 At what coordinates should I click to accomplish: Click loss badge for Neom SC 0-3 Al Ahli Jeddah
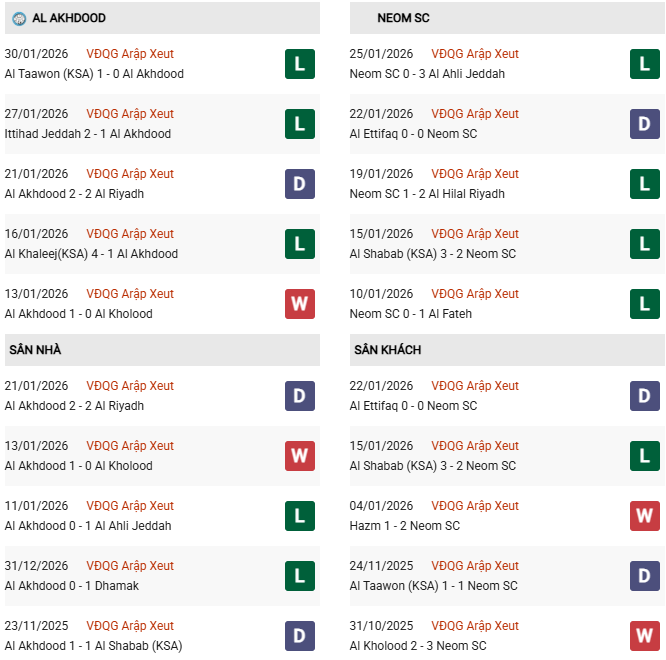(644, 64)
